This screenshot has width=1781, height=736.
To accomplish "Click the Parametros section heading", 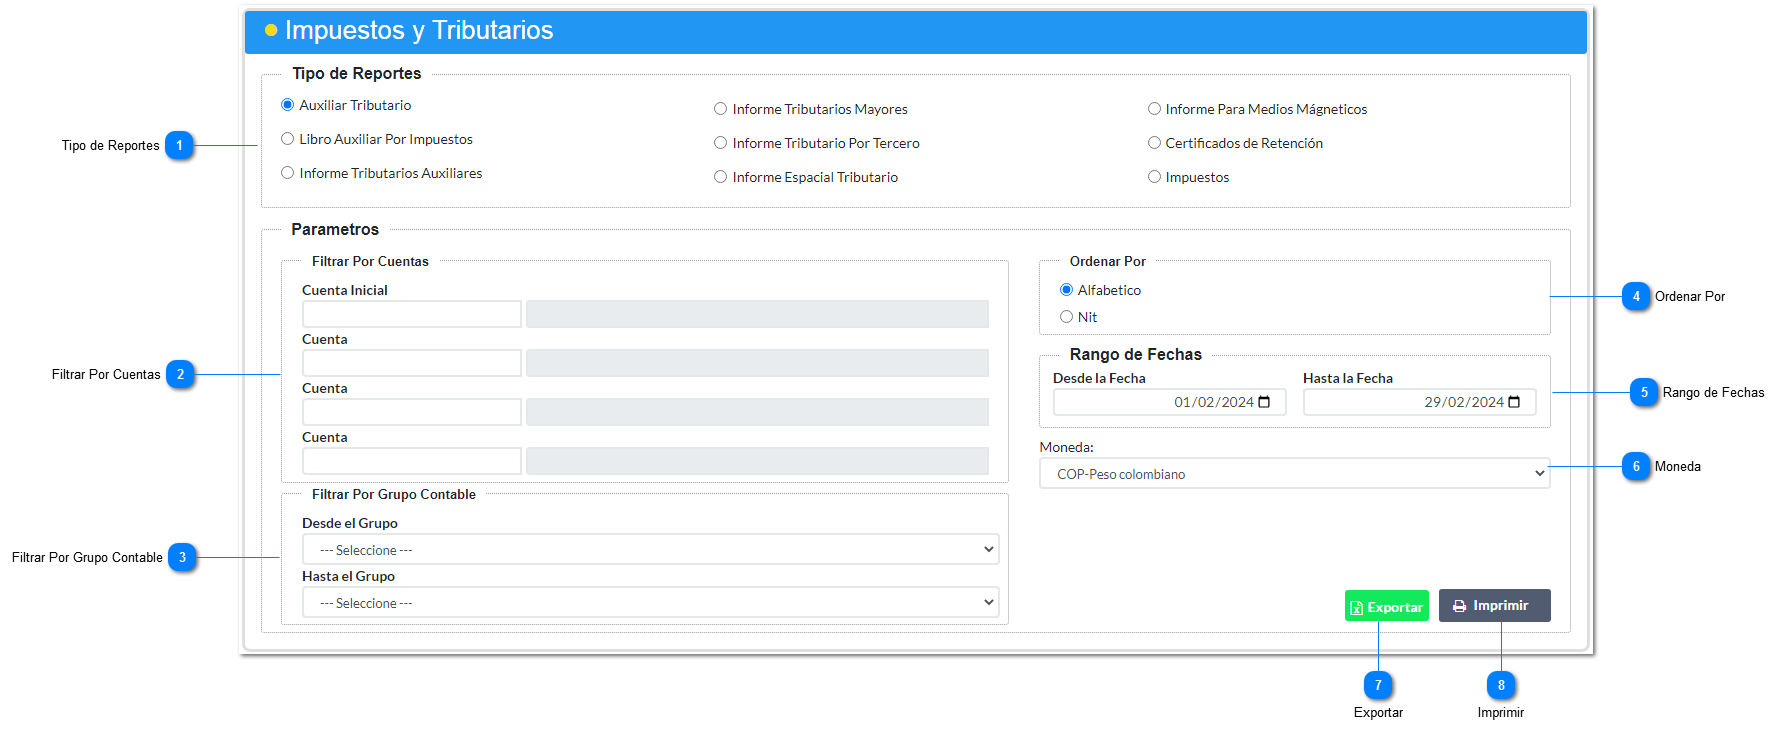I will 335,229.
